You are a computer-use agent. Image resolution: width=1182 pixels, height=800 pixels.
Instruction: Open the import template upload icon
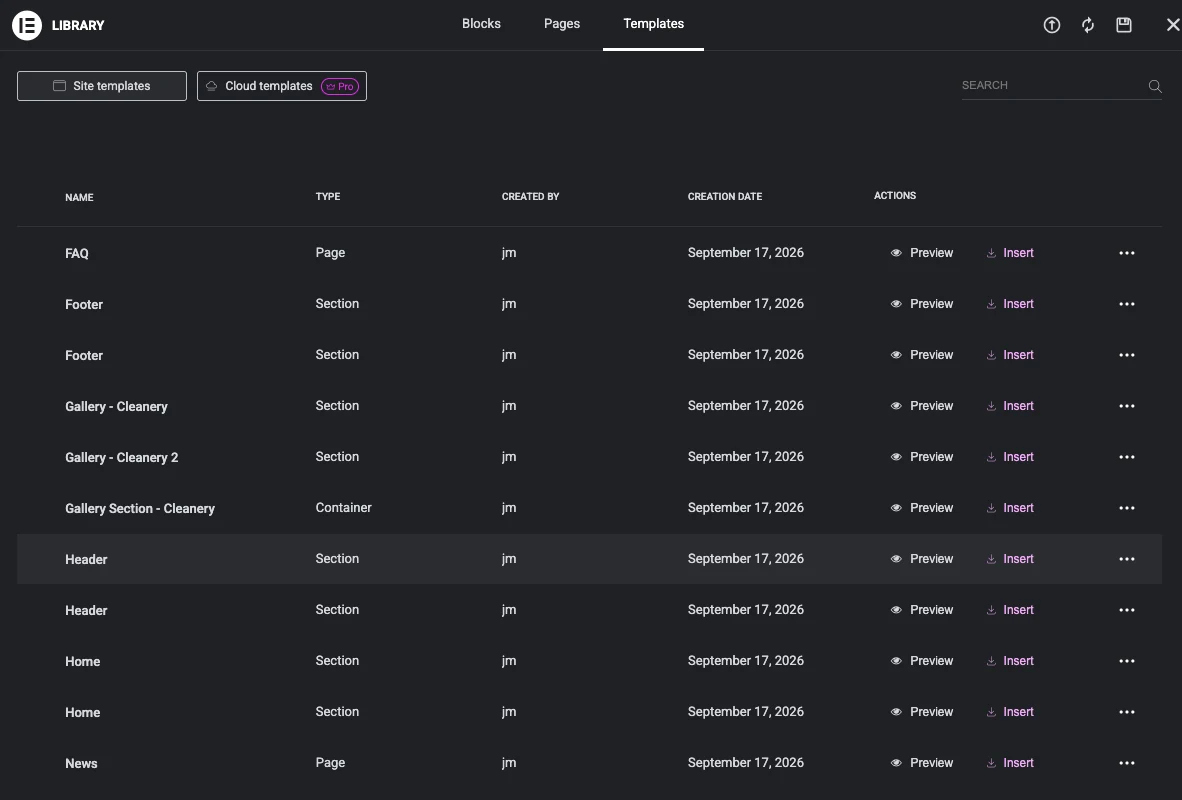(1052, 25)
